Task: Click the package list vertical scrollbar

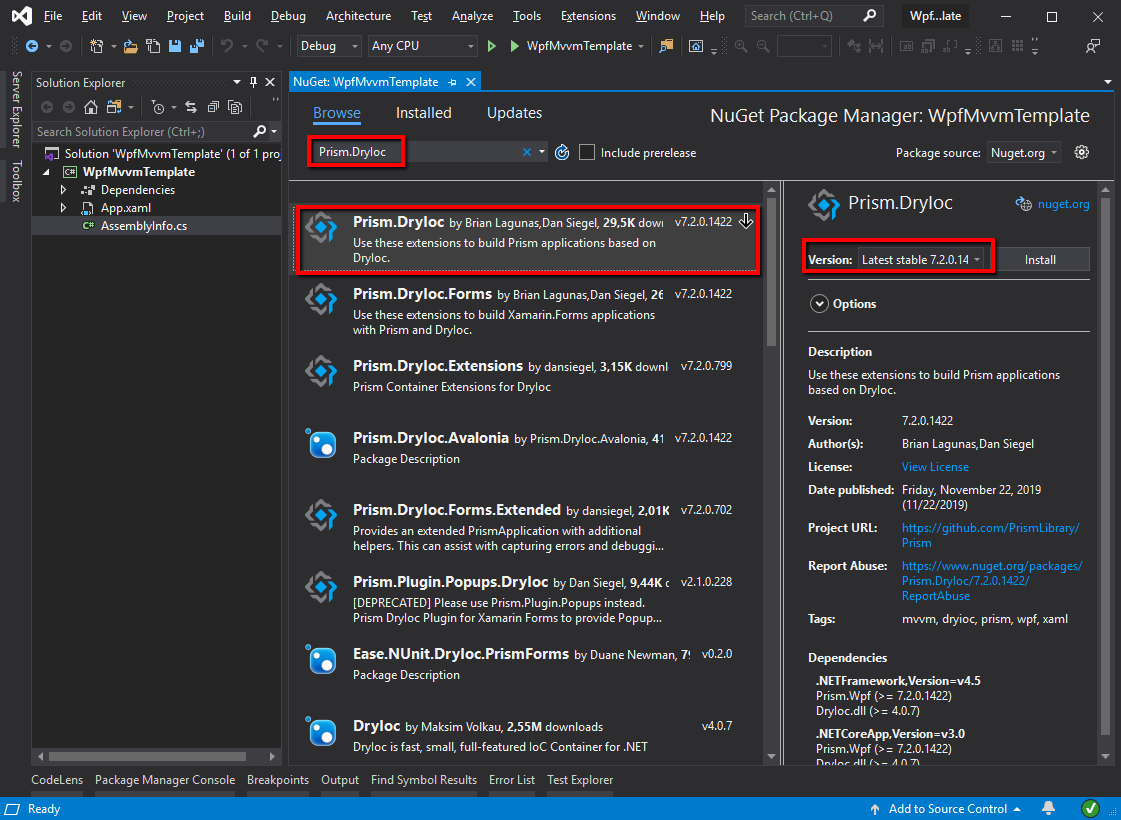Action: coord(771,272)
